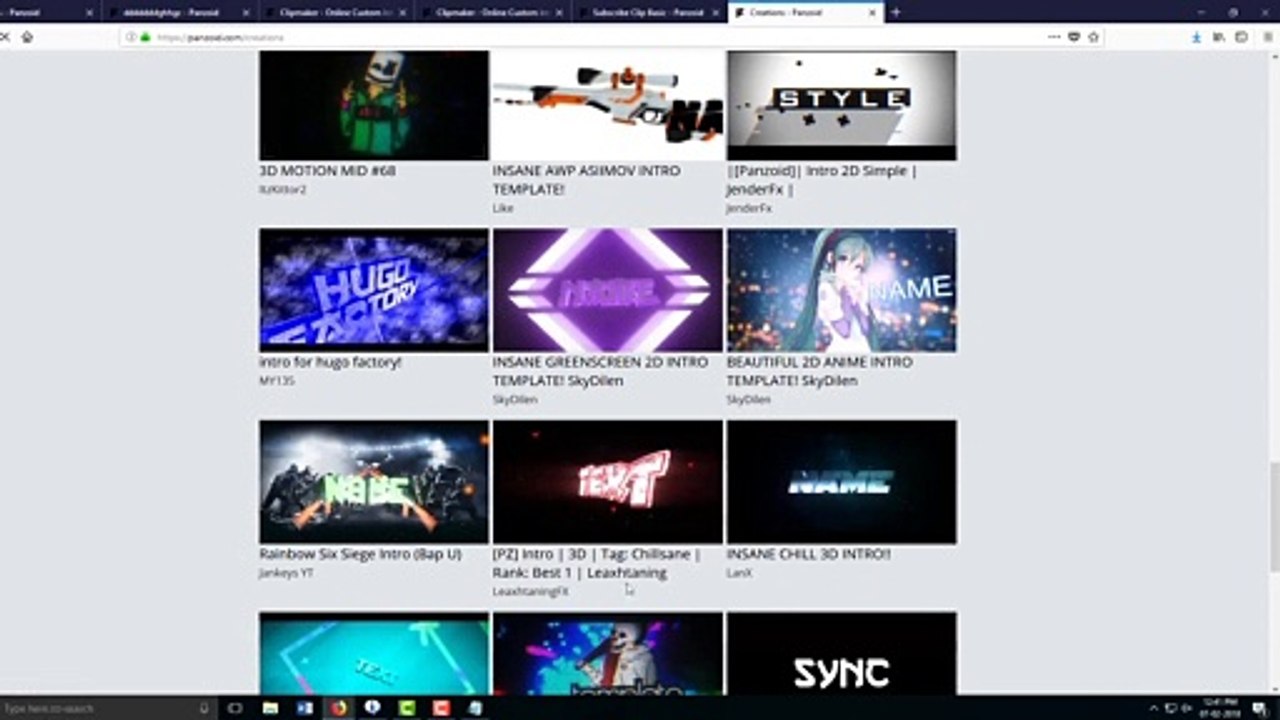Visit author LeaxhtaningFX's profile
Screen dimensions: 1280x720
[530, 591]
